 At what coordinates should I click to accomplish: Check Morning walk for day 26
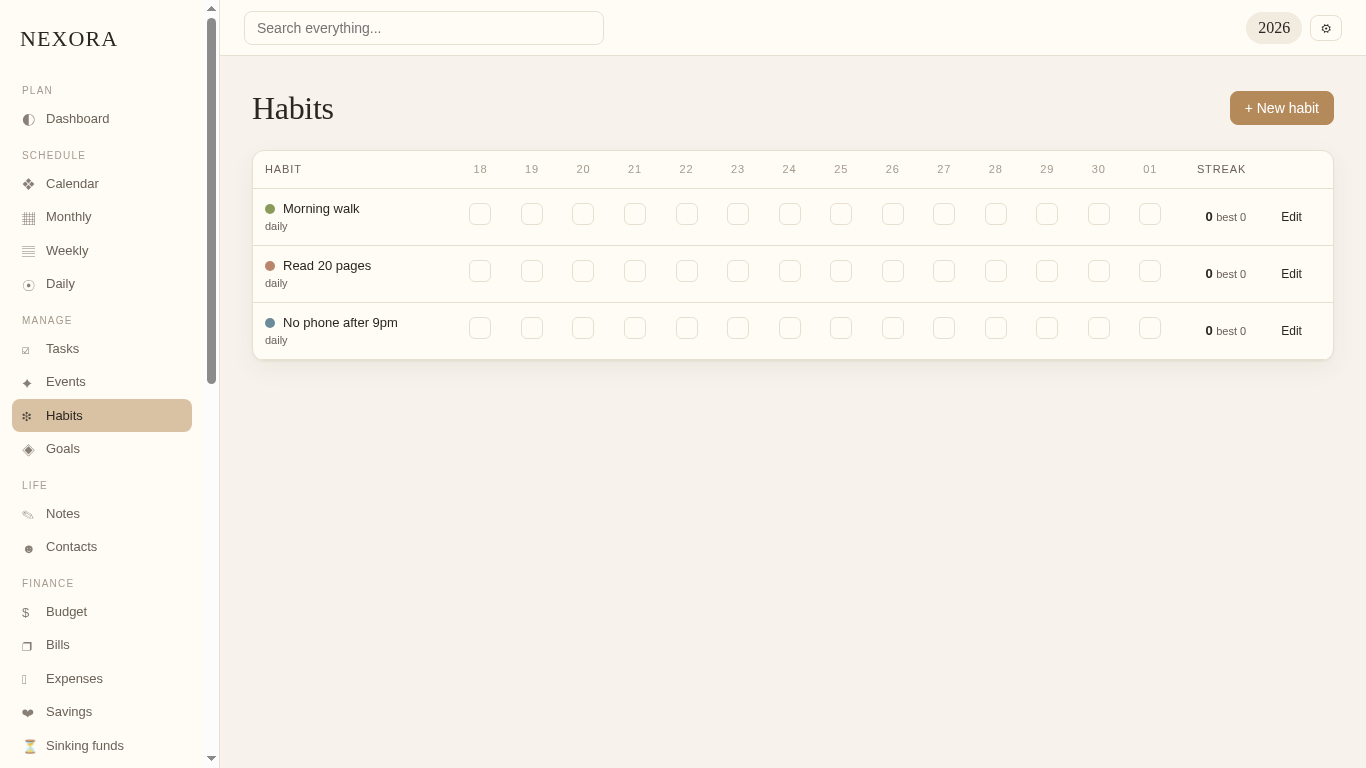pyautogui.click(x=893, y=214)
